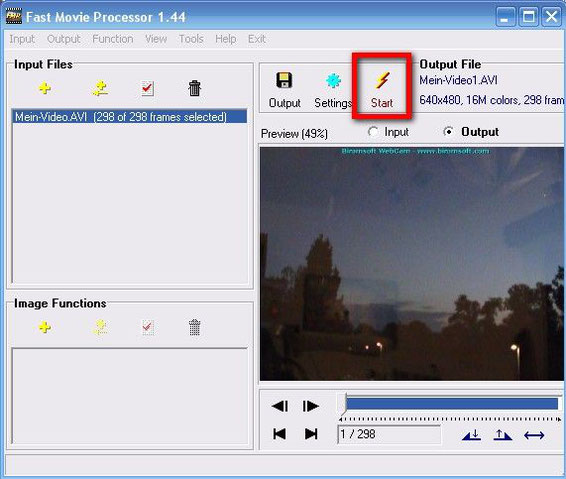Add input file with yellow plus icon

pyautogui.click(x=45, y=88)
